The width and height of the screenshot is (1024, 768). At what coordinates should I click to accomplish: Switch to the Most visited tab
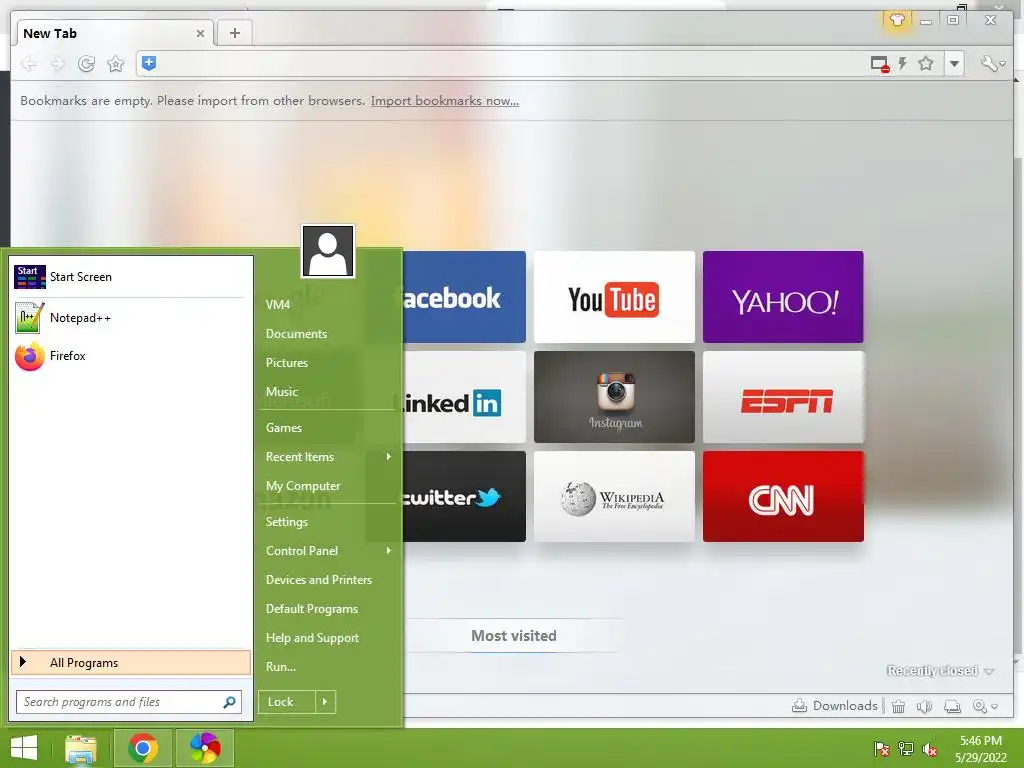click(513, 635)
